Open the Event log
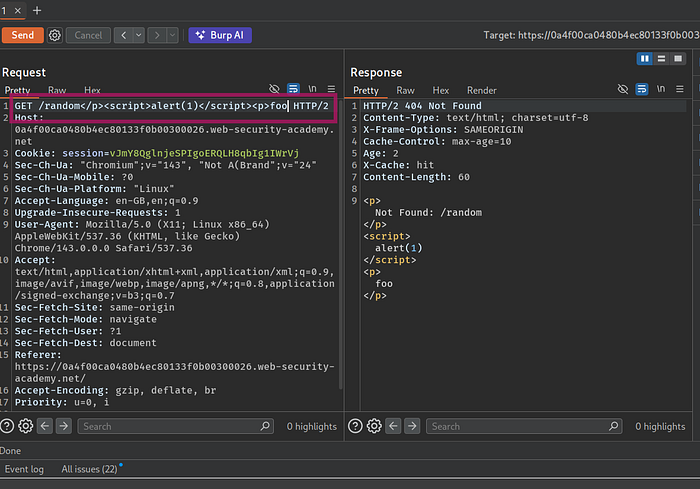Image resolution: width=700 pixels, height=489 pixels. click(24, 469)
